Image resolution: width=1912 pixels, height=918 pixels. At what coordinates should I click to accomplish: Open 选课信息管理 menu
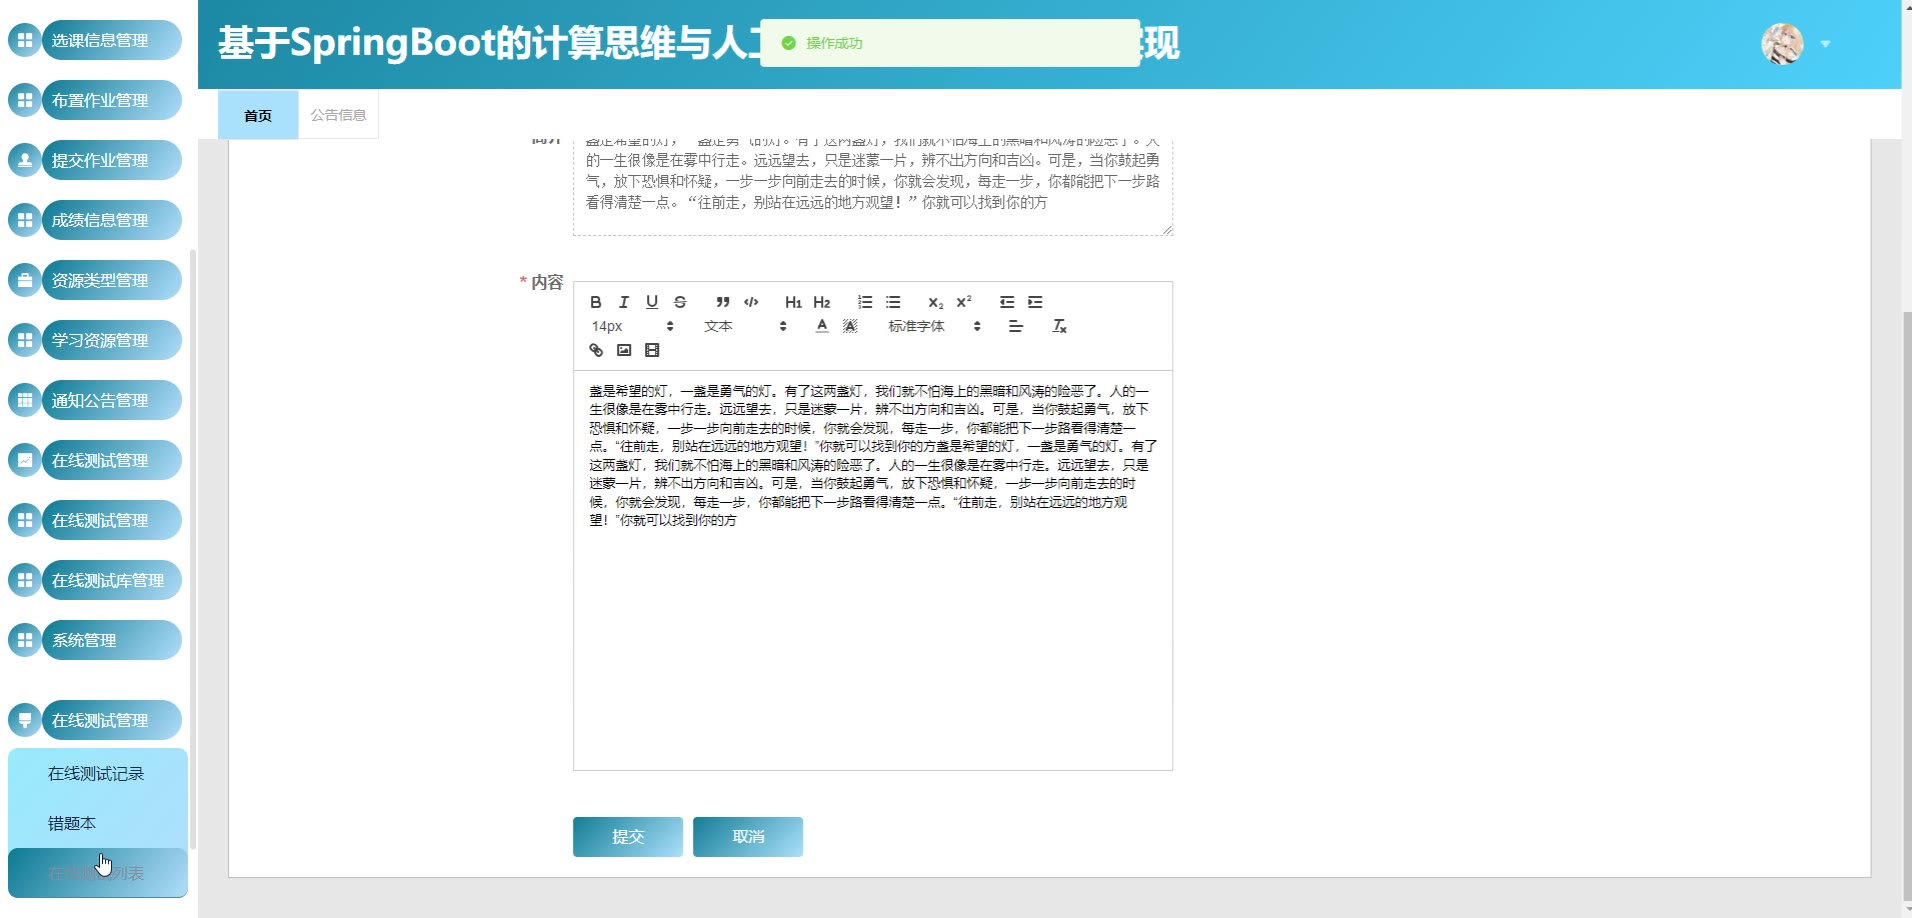[x=112, y=40]
